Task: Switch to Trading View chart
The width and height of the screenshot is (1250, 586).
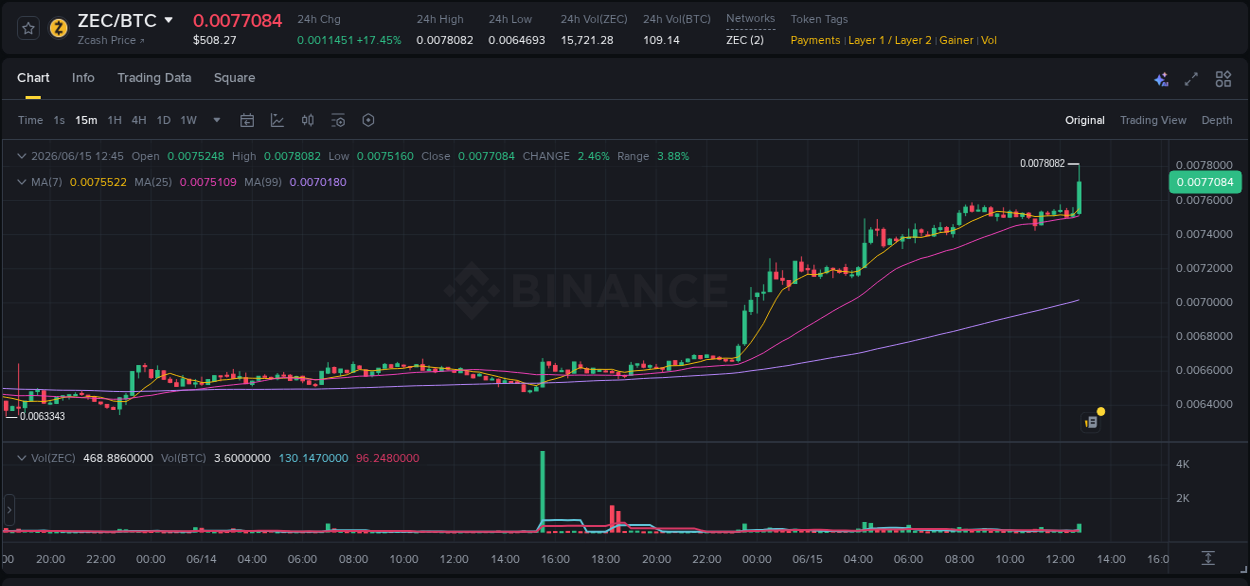Action: (1153, 120)
